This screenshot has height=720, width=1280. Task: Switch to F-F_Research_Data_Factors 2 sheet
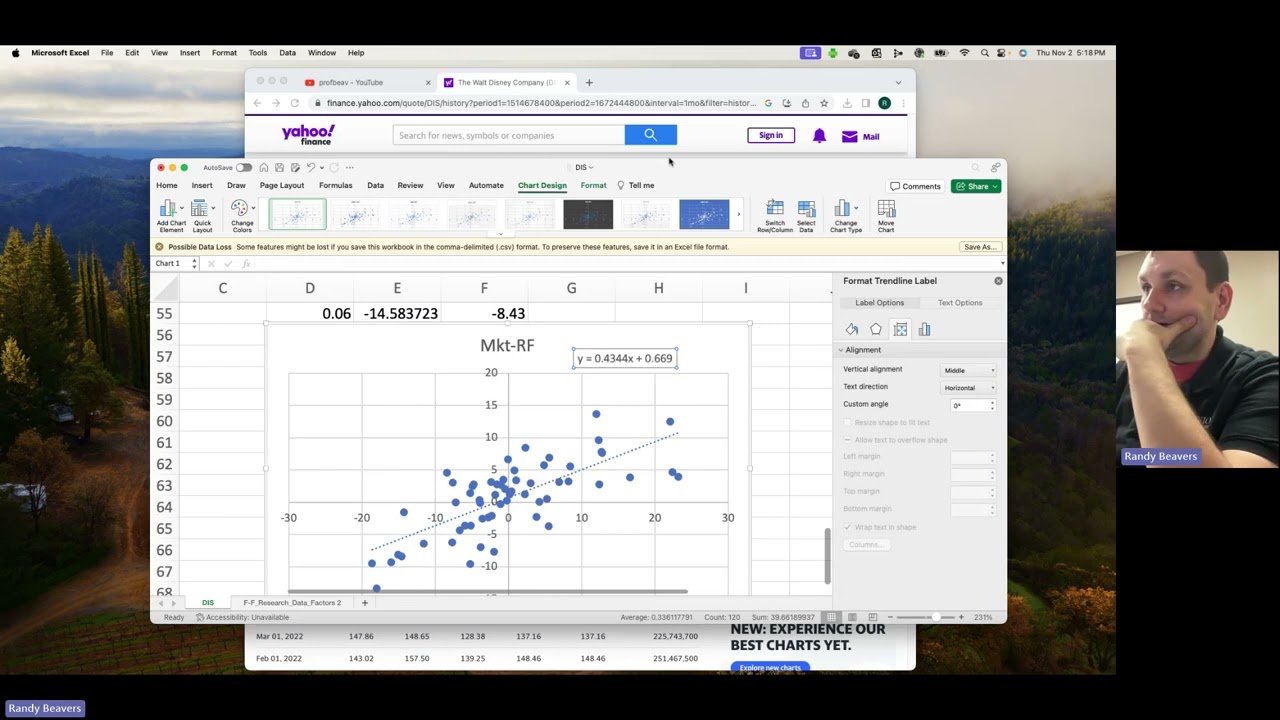(292, 603)
